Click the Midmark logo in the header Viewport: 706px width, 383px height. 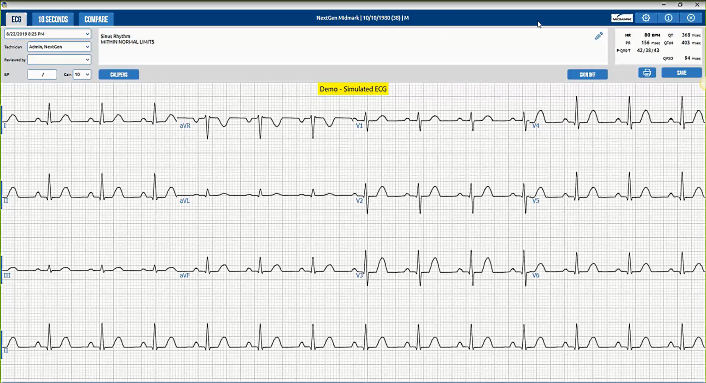622,18
